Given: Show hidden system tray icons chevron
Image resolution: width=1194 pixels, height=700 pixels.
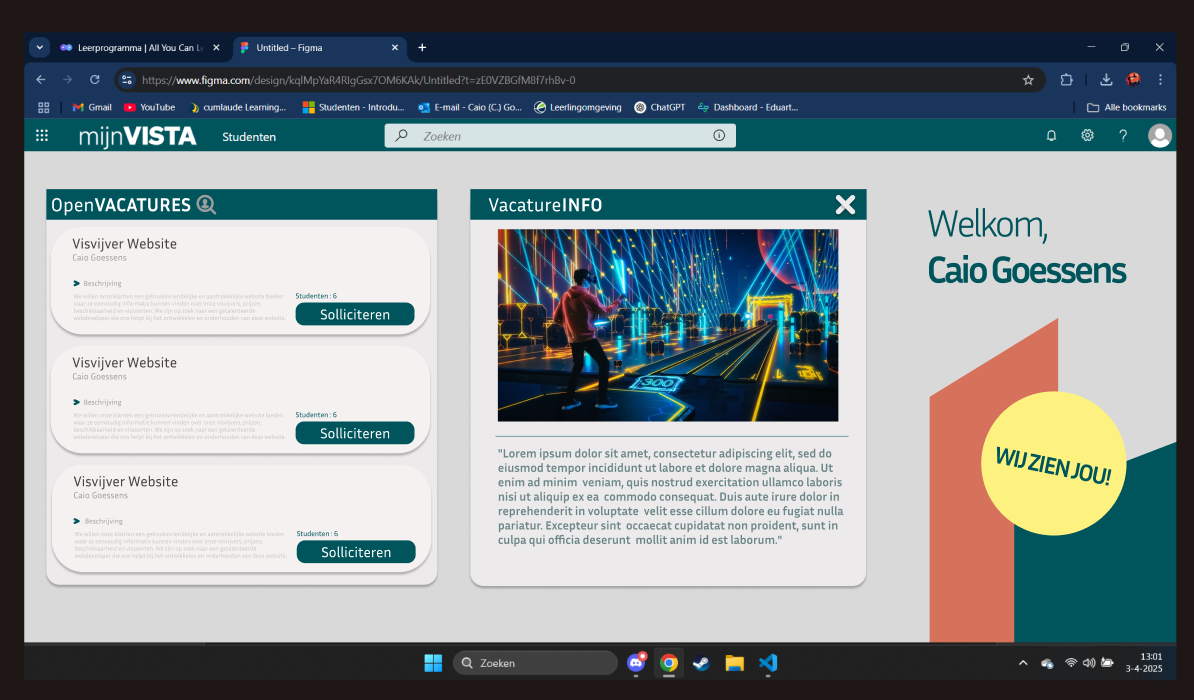Looking at the screenshot, I should 1022,663.
